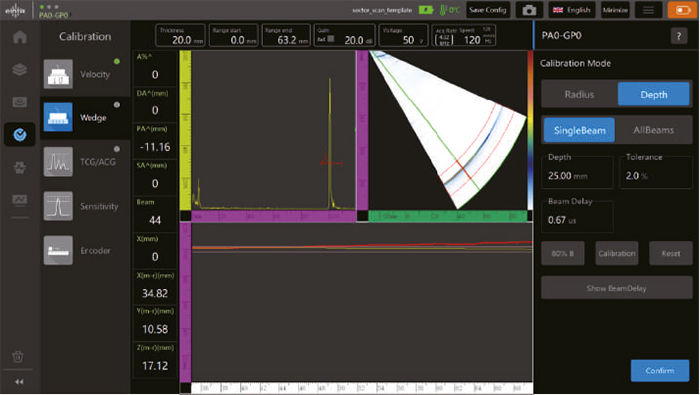Click the Save Config button

(x=488, y=10)
